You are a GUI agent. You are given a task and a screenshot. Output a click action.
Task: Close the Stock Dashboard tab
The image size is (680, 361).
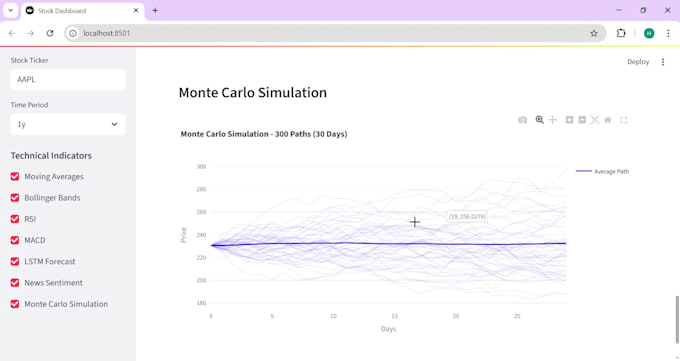(136, 10)
